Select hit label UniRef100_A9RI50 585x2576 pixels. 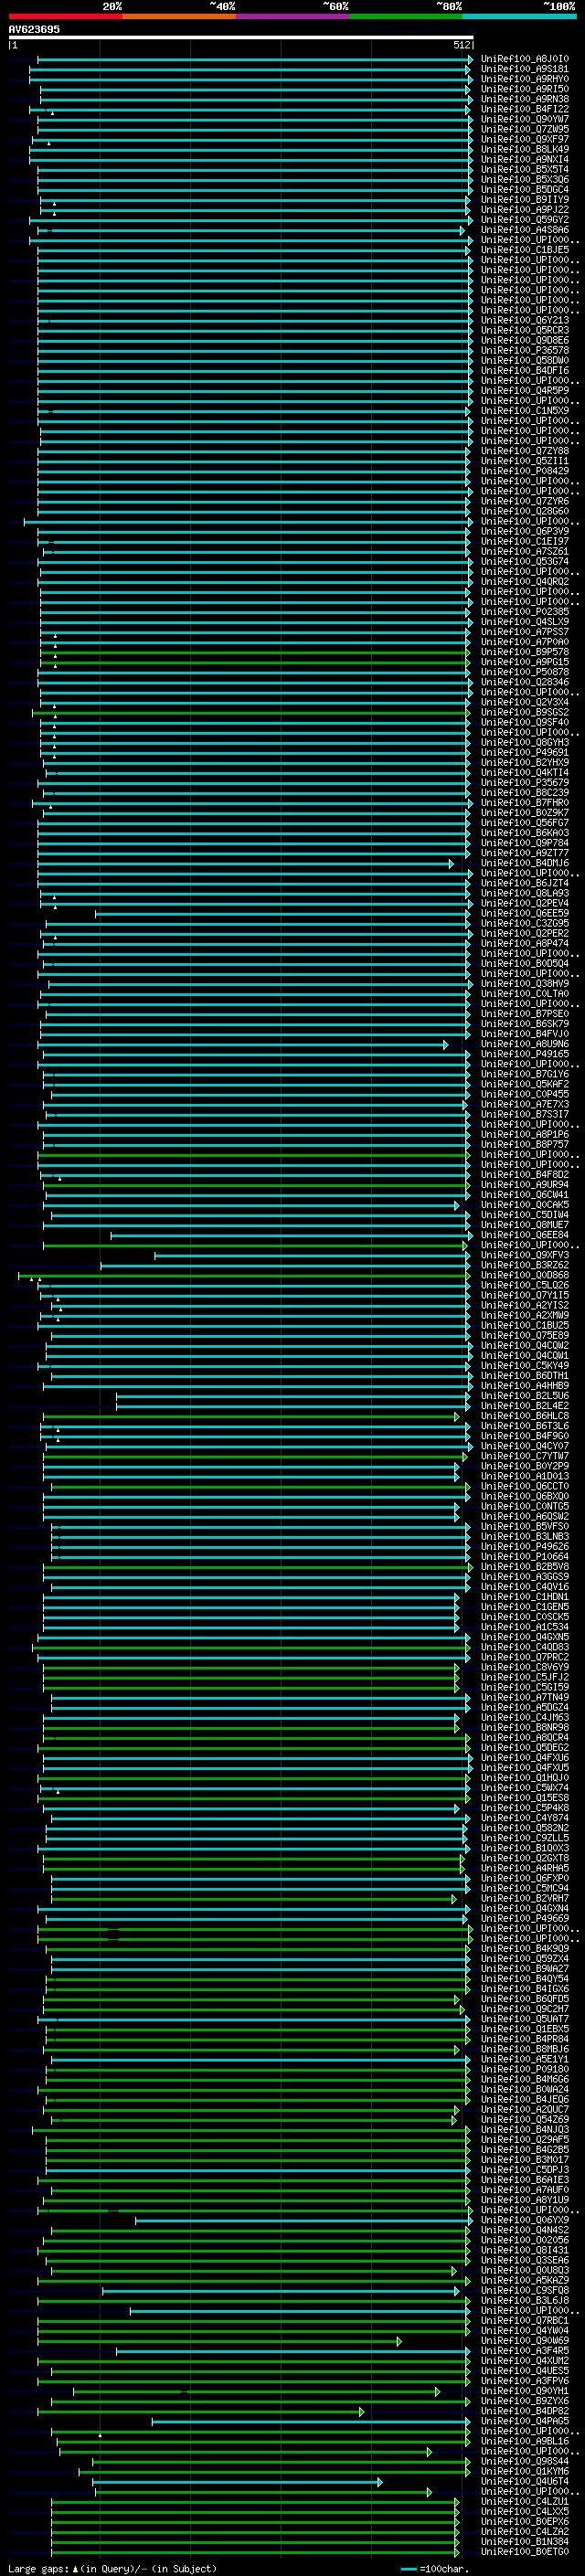tap(525, 89)
